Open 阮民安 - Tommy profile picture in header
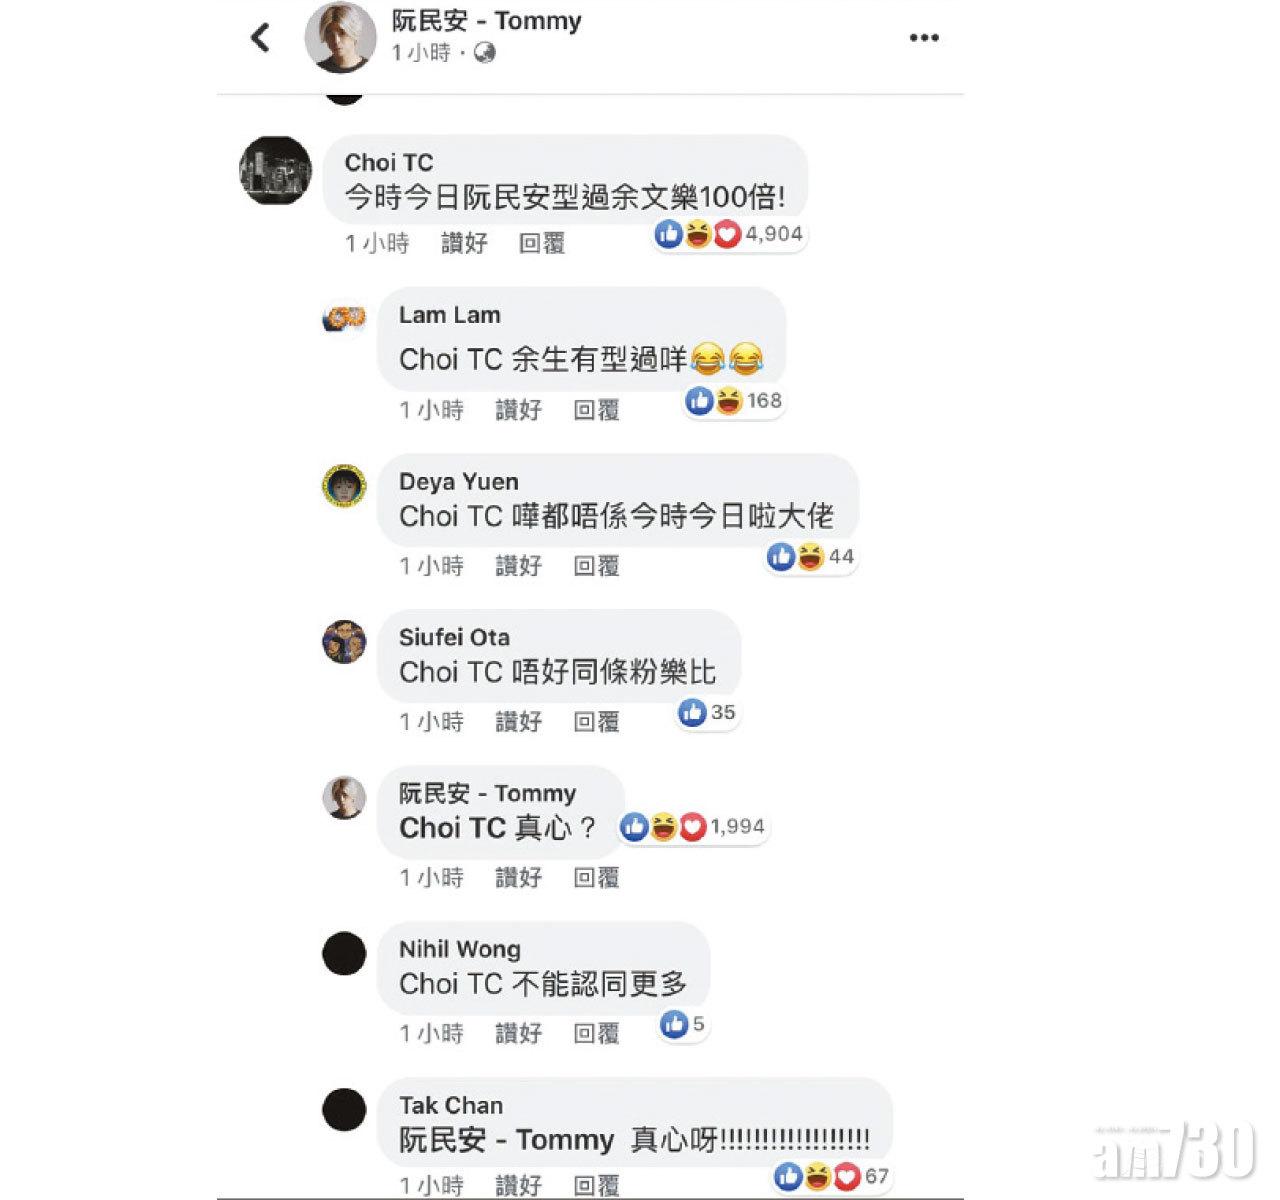 (340, 38)
